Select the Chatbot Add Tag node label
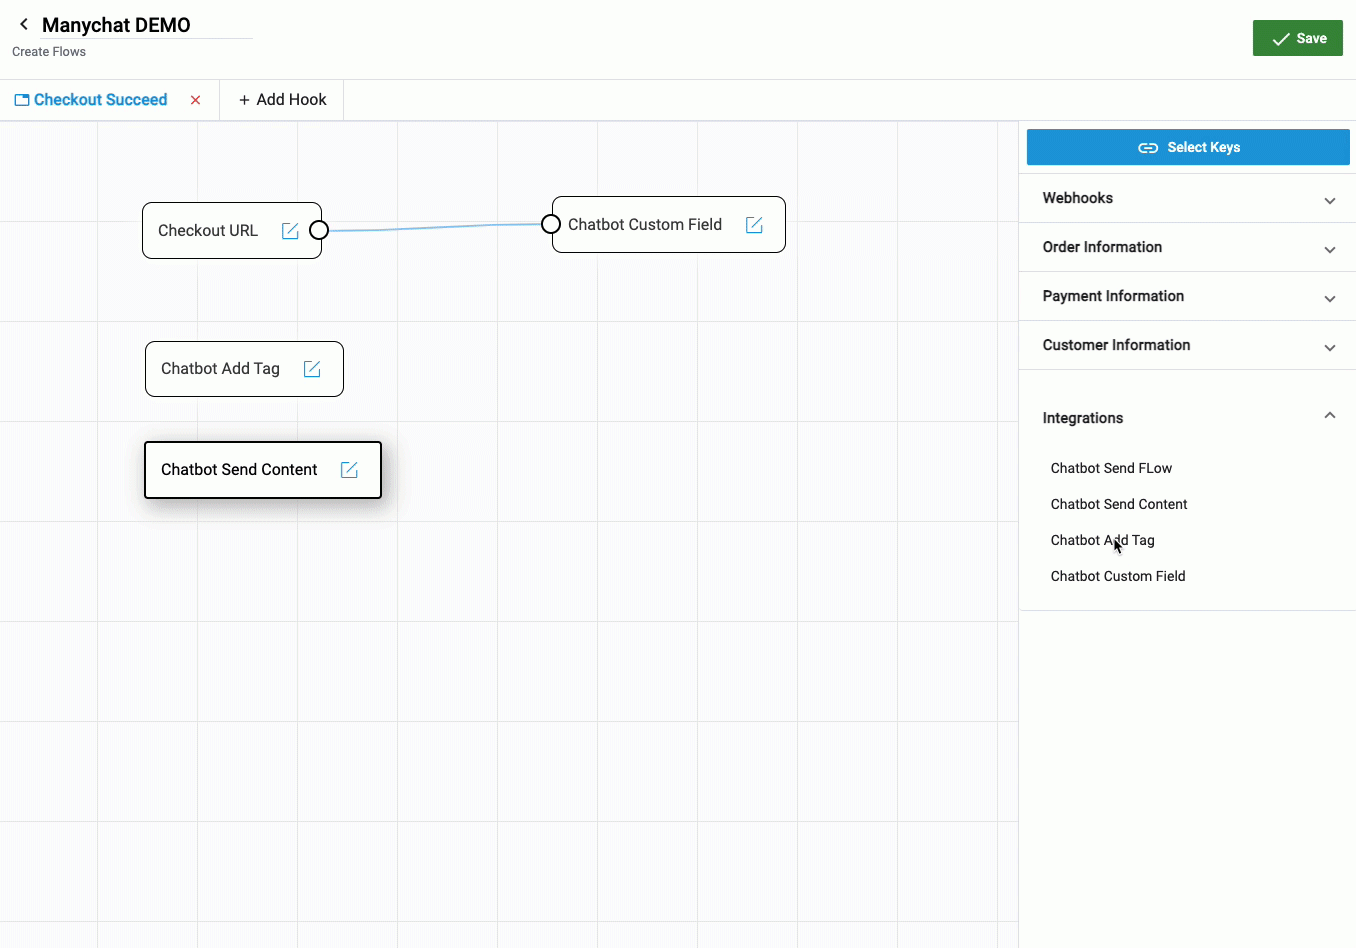The image size is (1356, 948). point(220,369)
